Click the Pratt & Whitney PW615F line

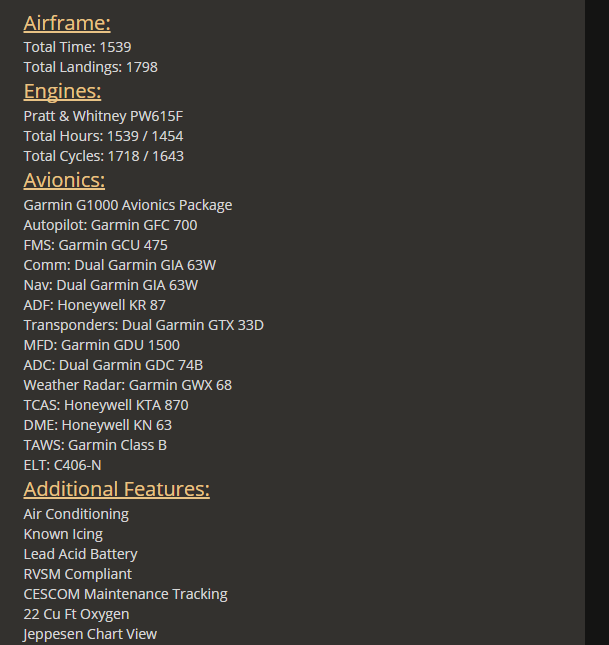[x=103, y=116]
